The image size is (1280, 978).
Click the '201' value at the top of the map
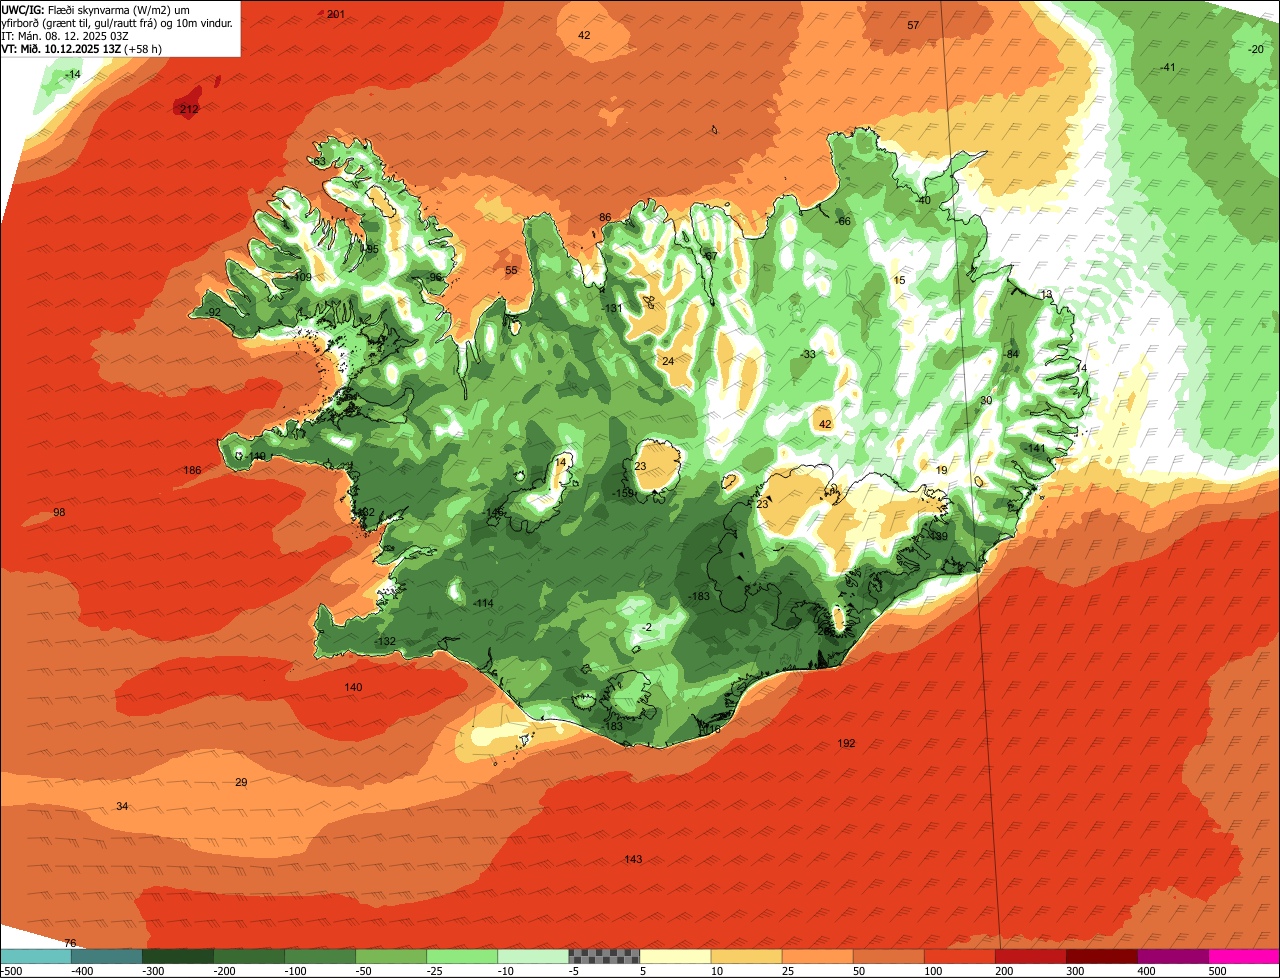336,14
